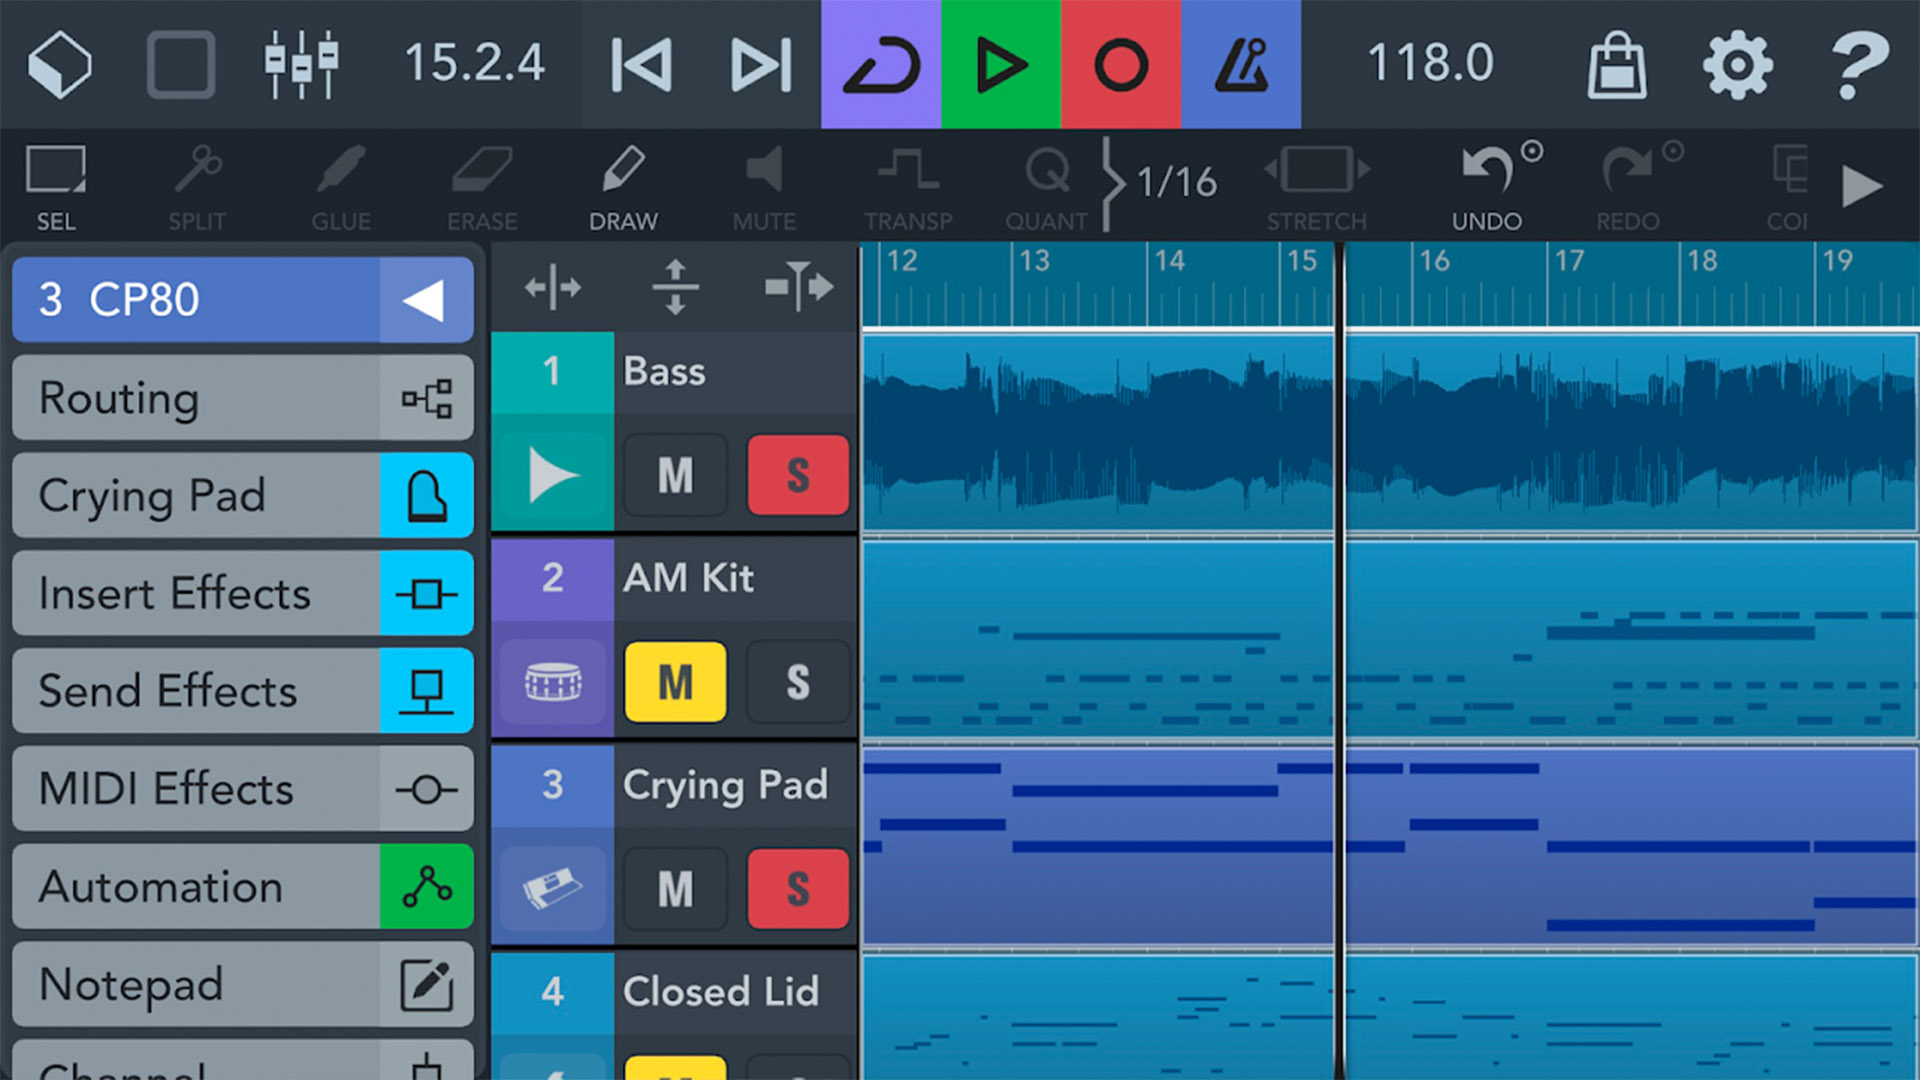Image resolution: width=1920 pixels, height=1080 pixels.
Task: Select the SEL selection tool
Action: pyautogui.click(x=56, y=185)
